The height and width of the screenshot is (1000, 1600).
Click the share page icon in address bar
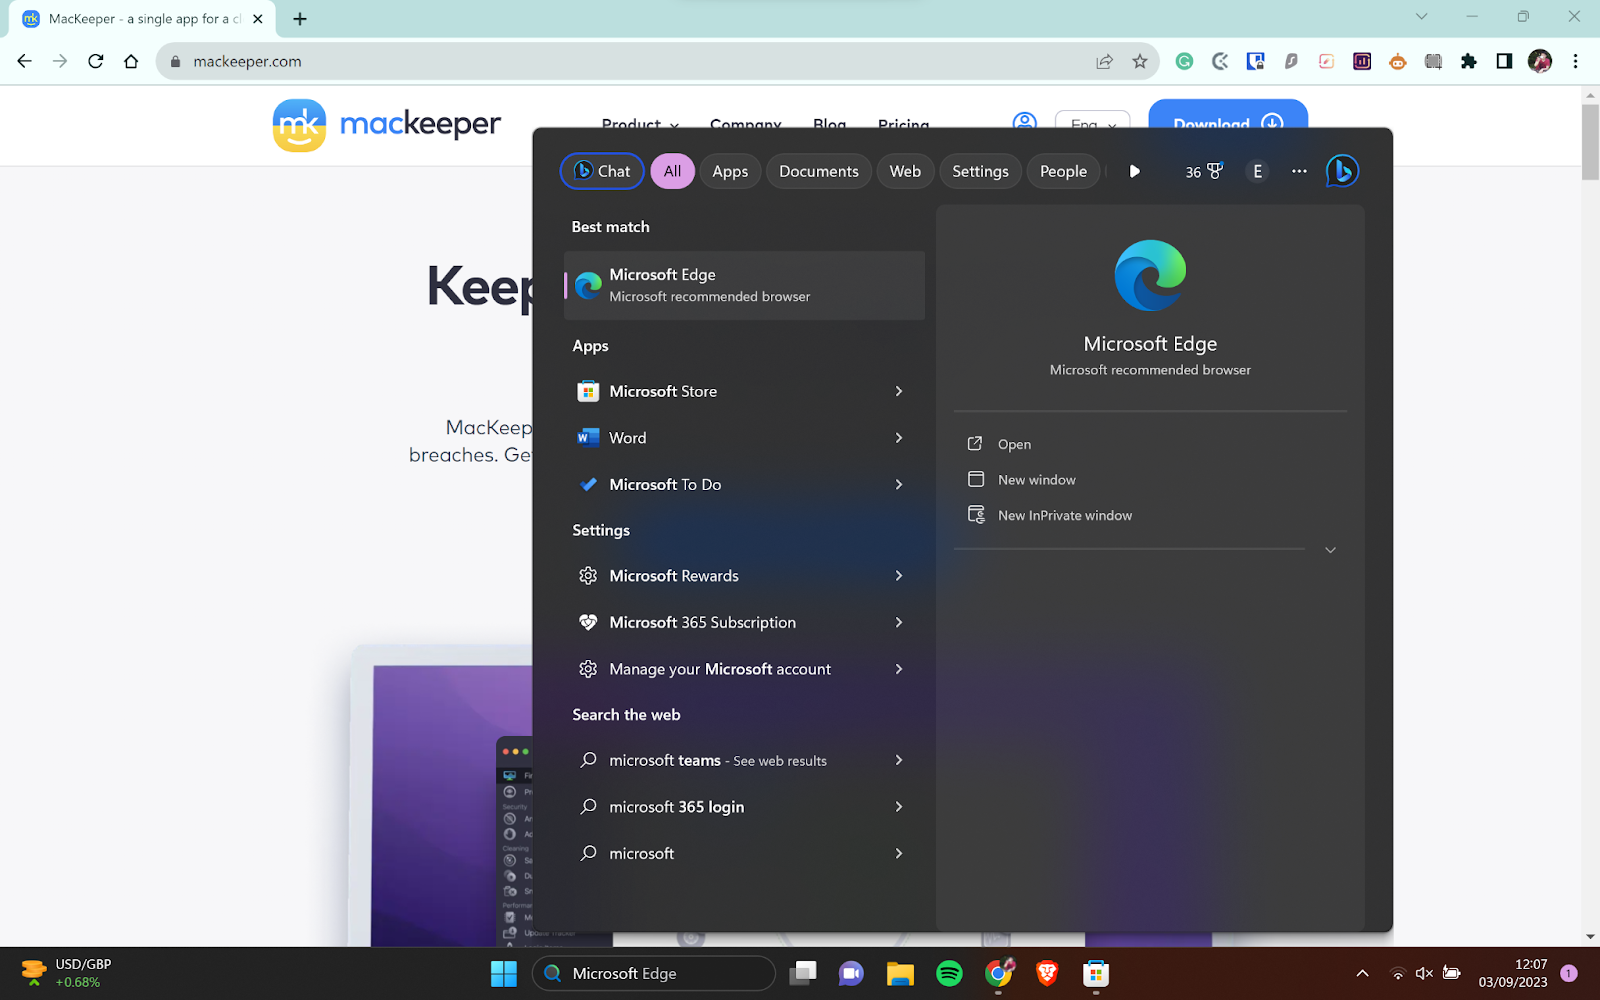tap(1104, 61)
